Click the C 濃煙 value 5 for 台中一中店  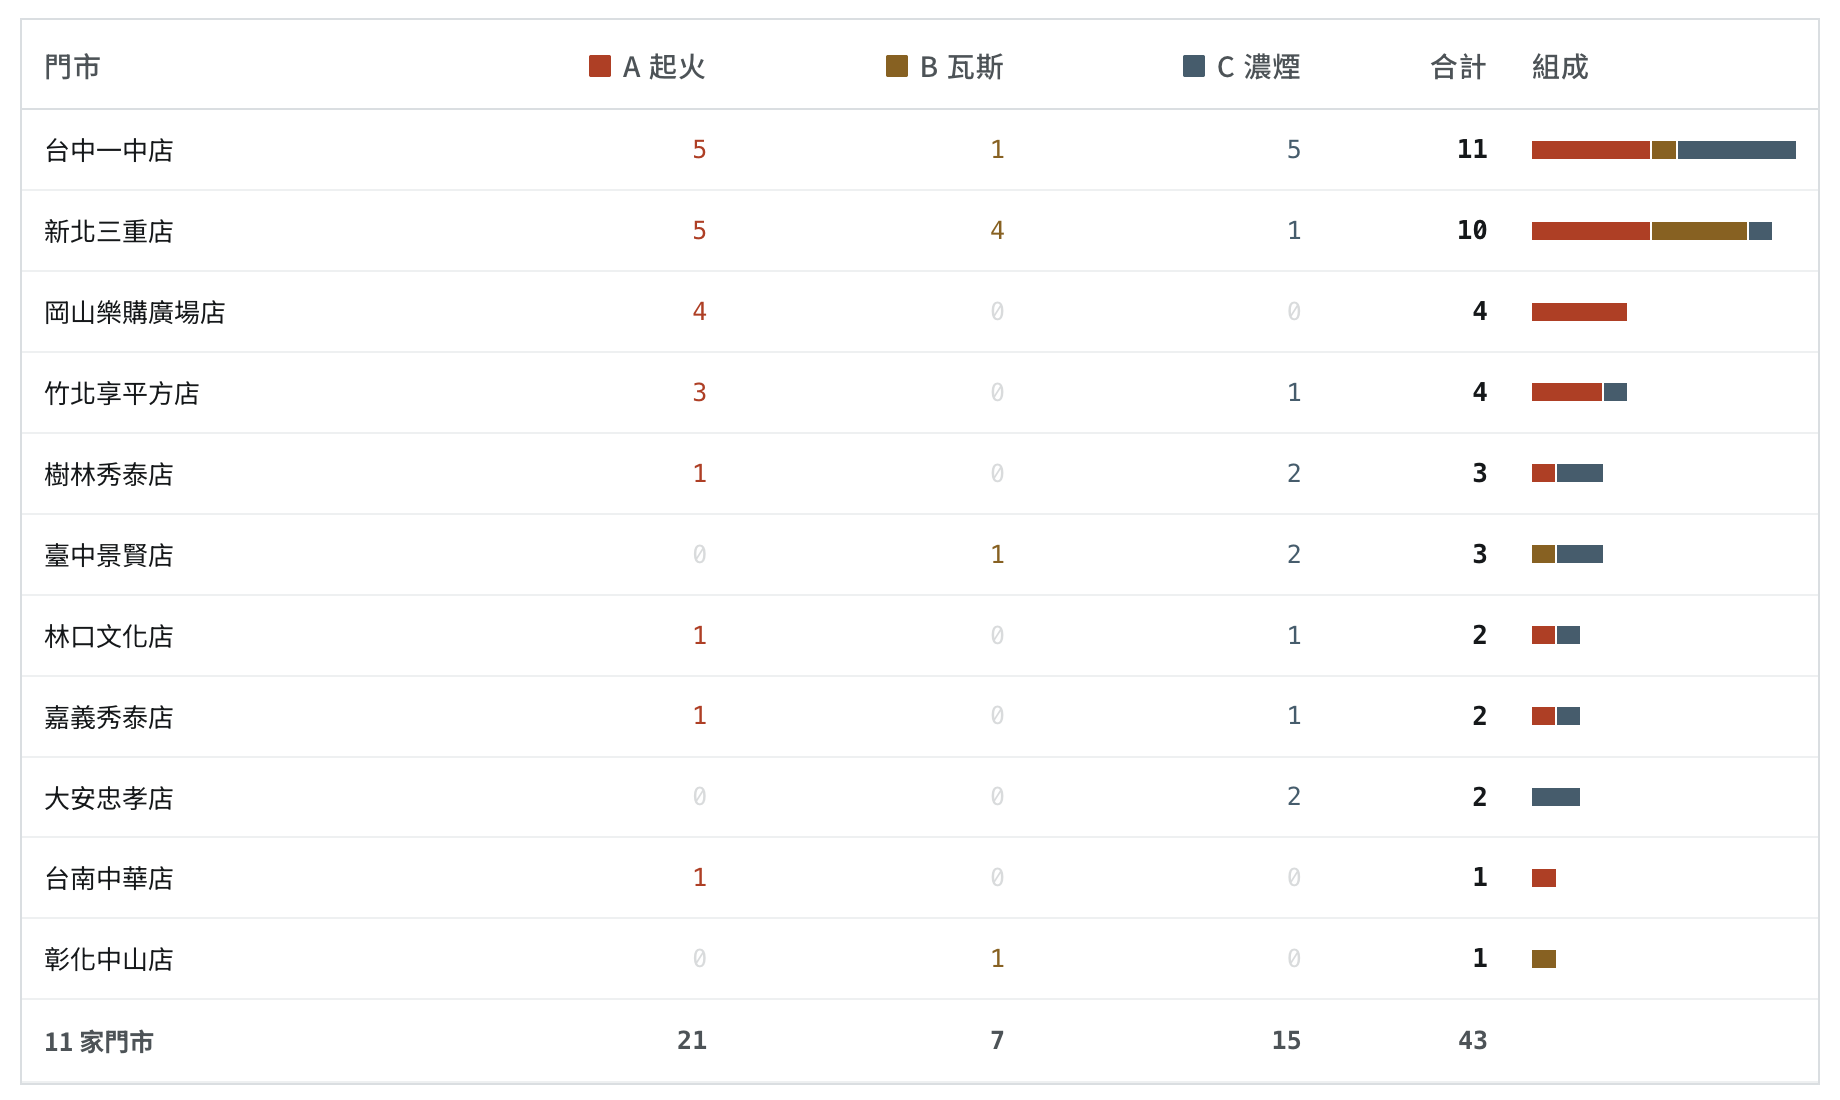click(x=1294, y=149)
